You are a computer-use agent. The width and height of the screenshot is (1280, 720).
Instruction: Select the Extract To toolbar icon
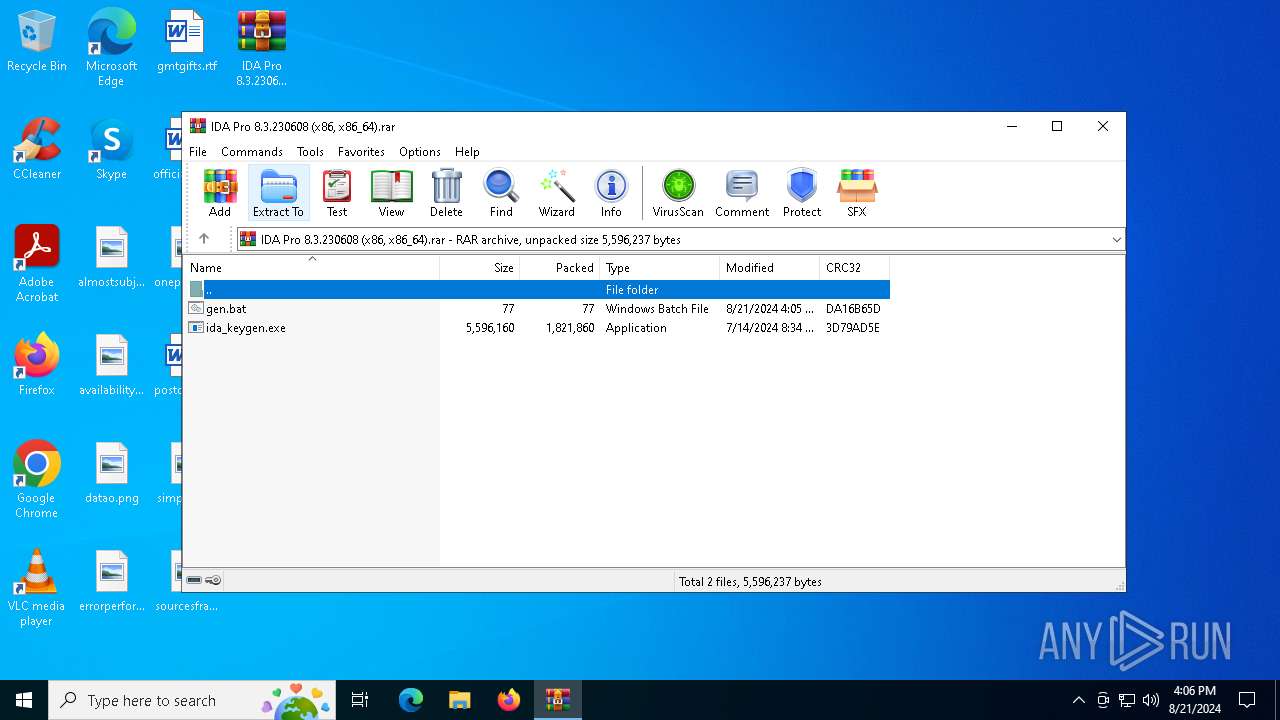tap(278, 193)
